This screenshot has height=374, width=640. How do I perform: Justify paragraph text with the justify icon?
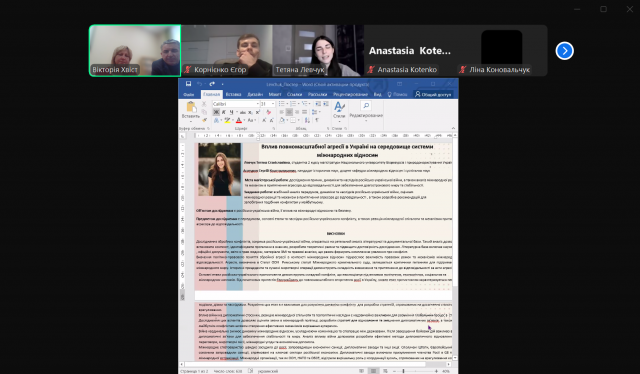coord(304,112)
